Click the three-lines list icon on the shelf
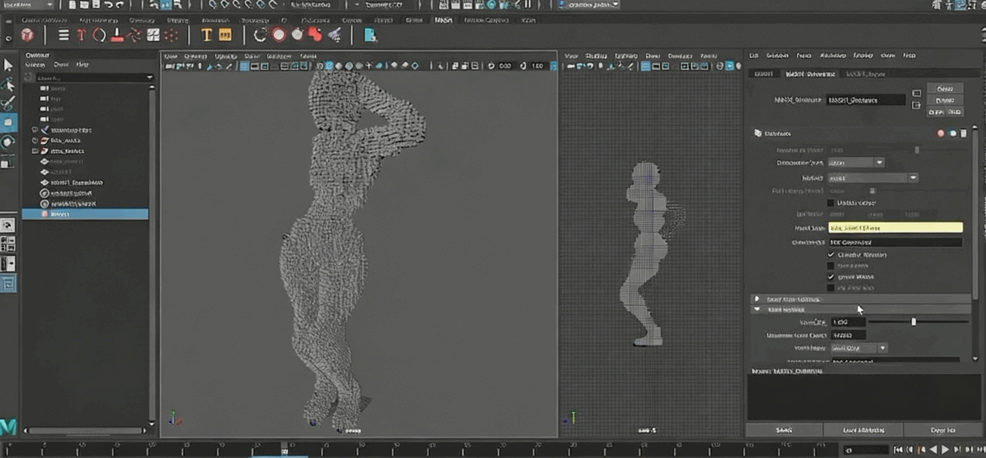986x458 pixels. coord(64,34)
